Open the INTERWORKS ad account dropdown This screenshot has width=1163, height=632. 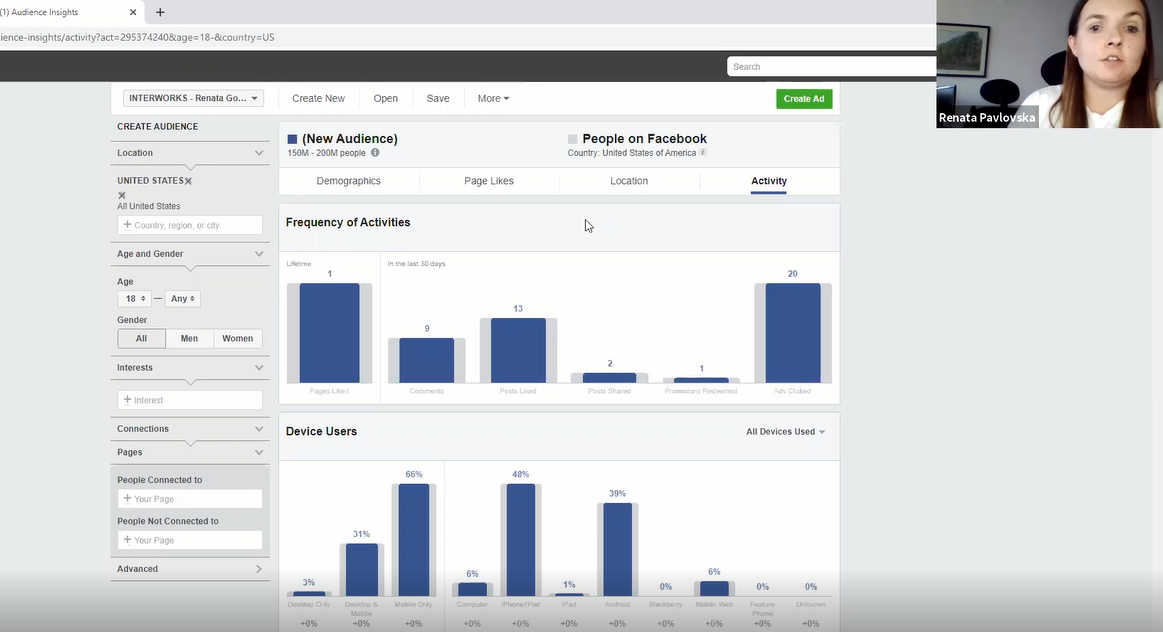[x=193, y=98]
